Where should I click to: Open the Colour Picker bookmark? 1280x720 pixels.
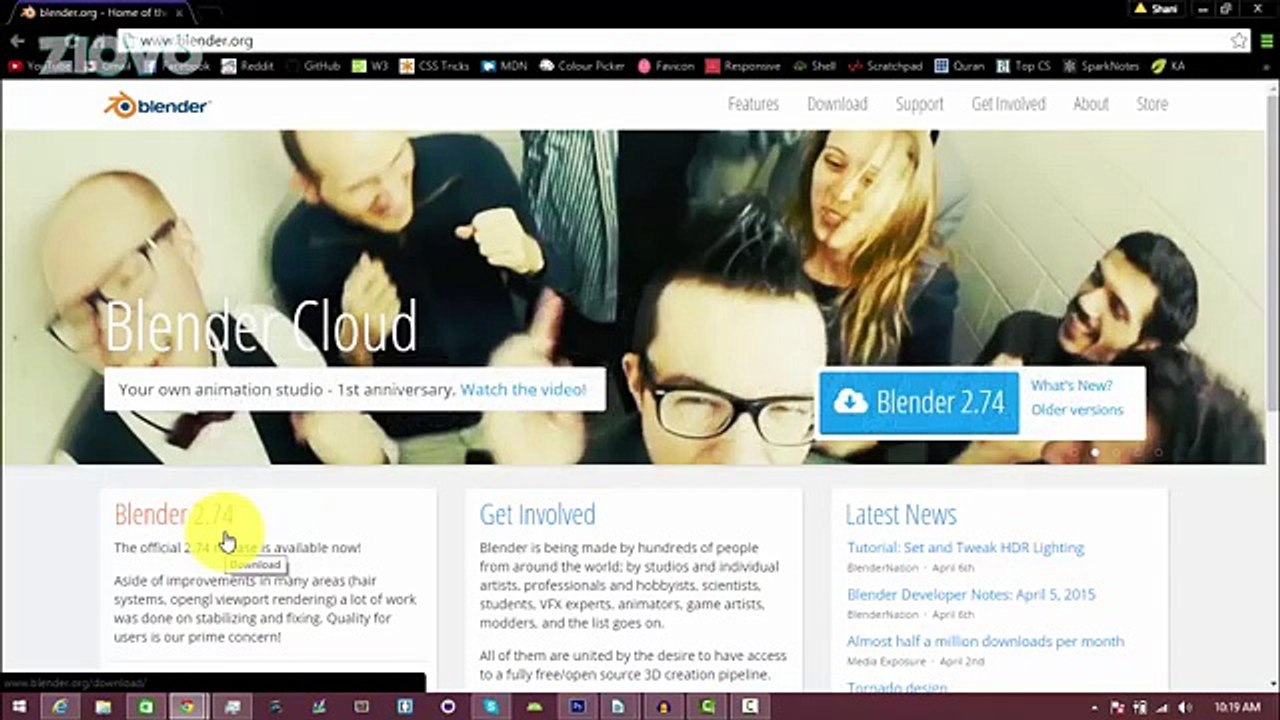tap(583, 66)
